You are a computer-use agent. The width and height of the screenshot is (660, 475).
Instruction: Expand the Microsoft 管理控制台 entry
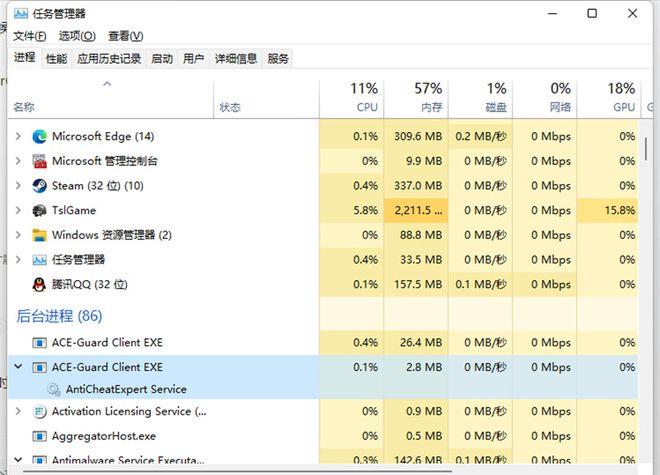tap(18, 161)
